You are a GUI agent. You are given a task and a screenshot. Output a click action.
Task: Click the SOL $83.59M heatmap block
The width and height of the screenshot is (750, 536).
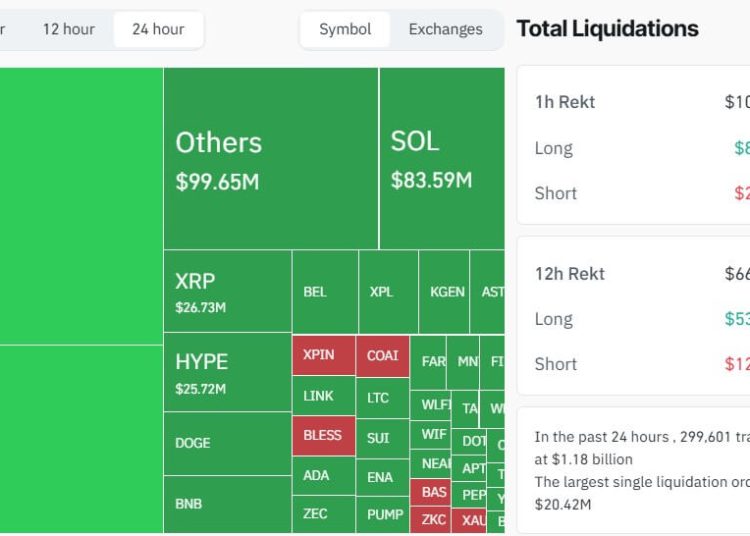tap(441, 158)
